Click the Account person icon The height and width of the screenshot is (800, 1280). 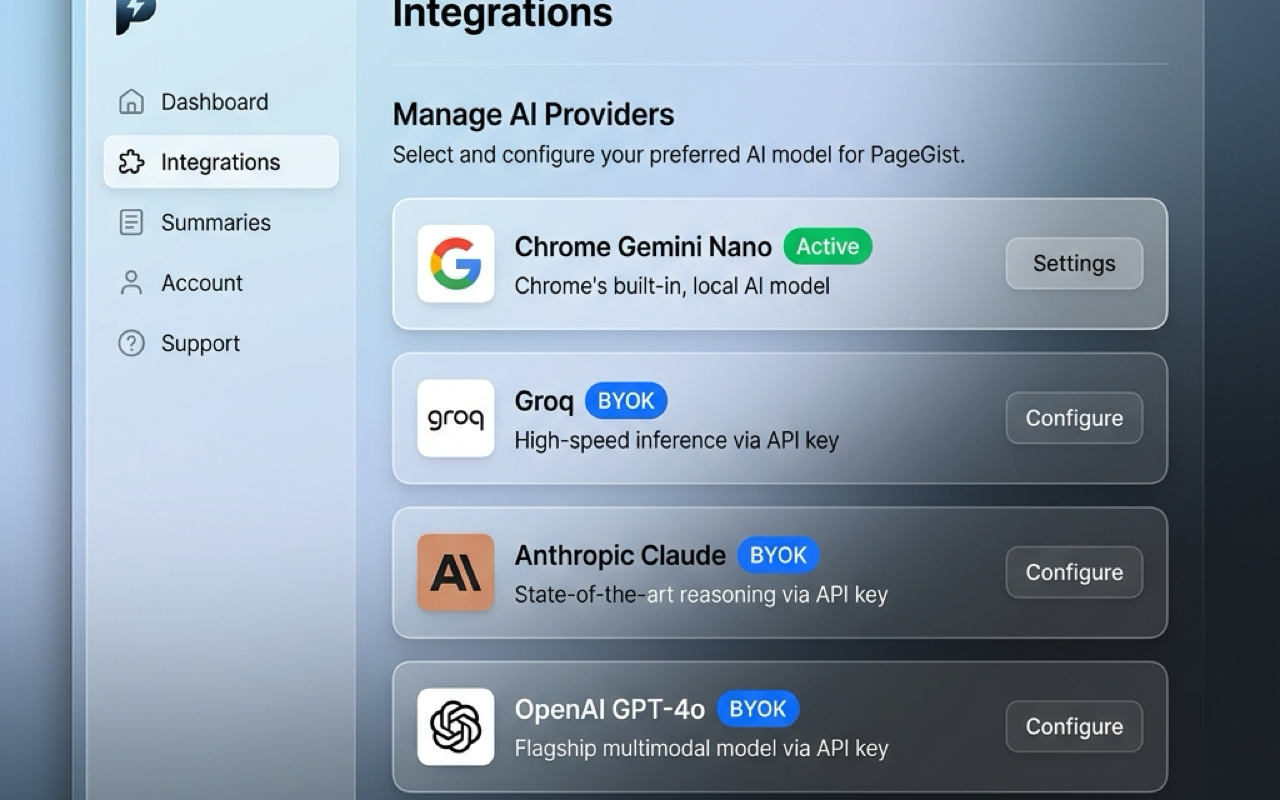[131, 283]
